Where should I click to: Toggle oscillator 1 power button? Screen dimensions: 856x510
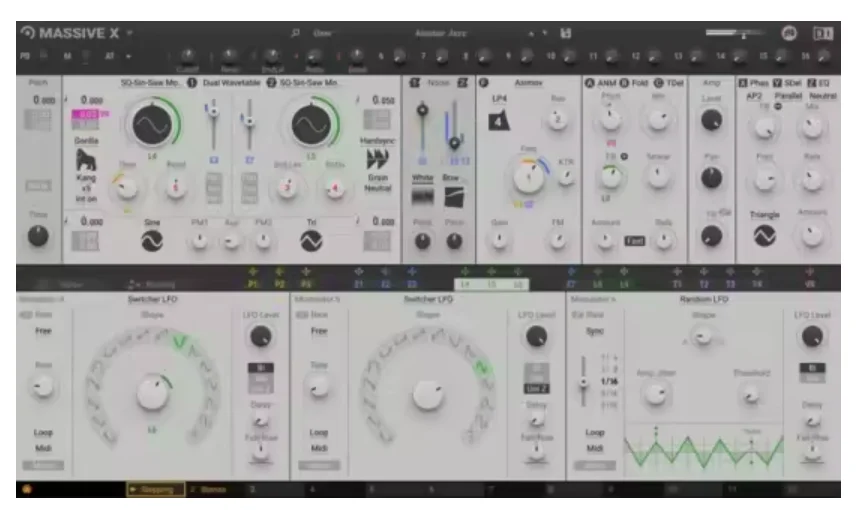click(x=192, y=83)
